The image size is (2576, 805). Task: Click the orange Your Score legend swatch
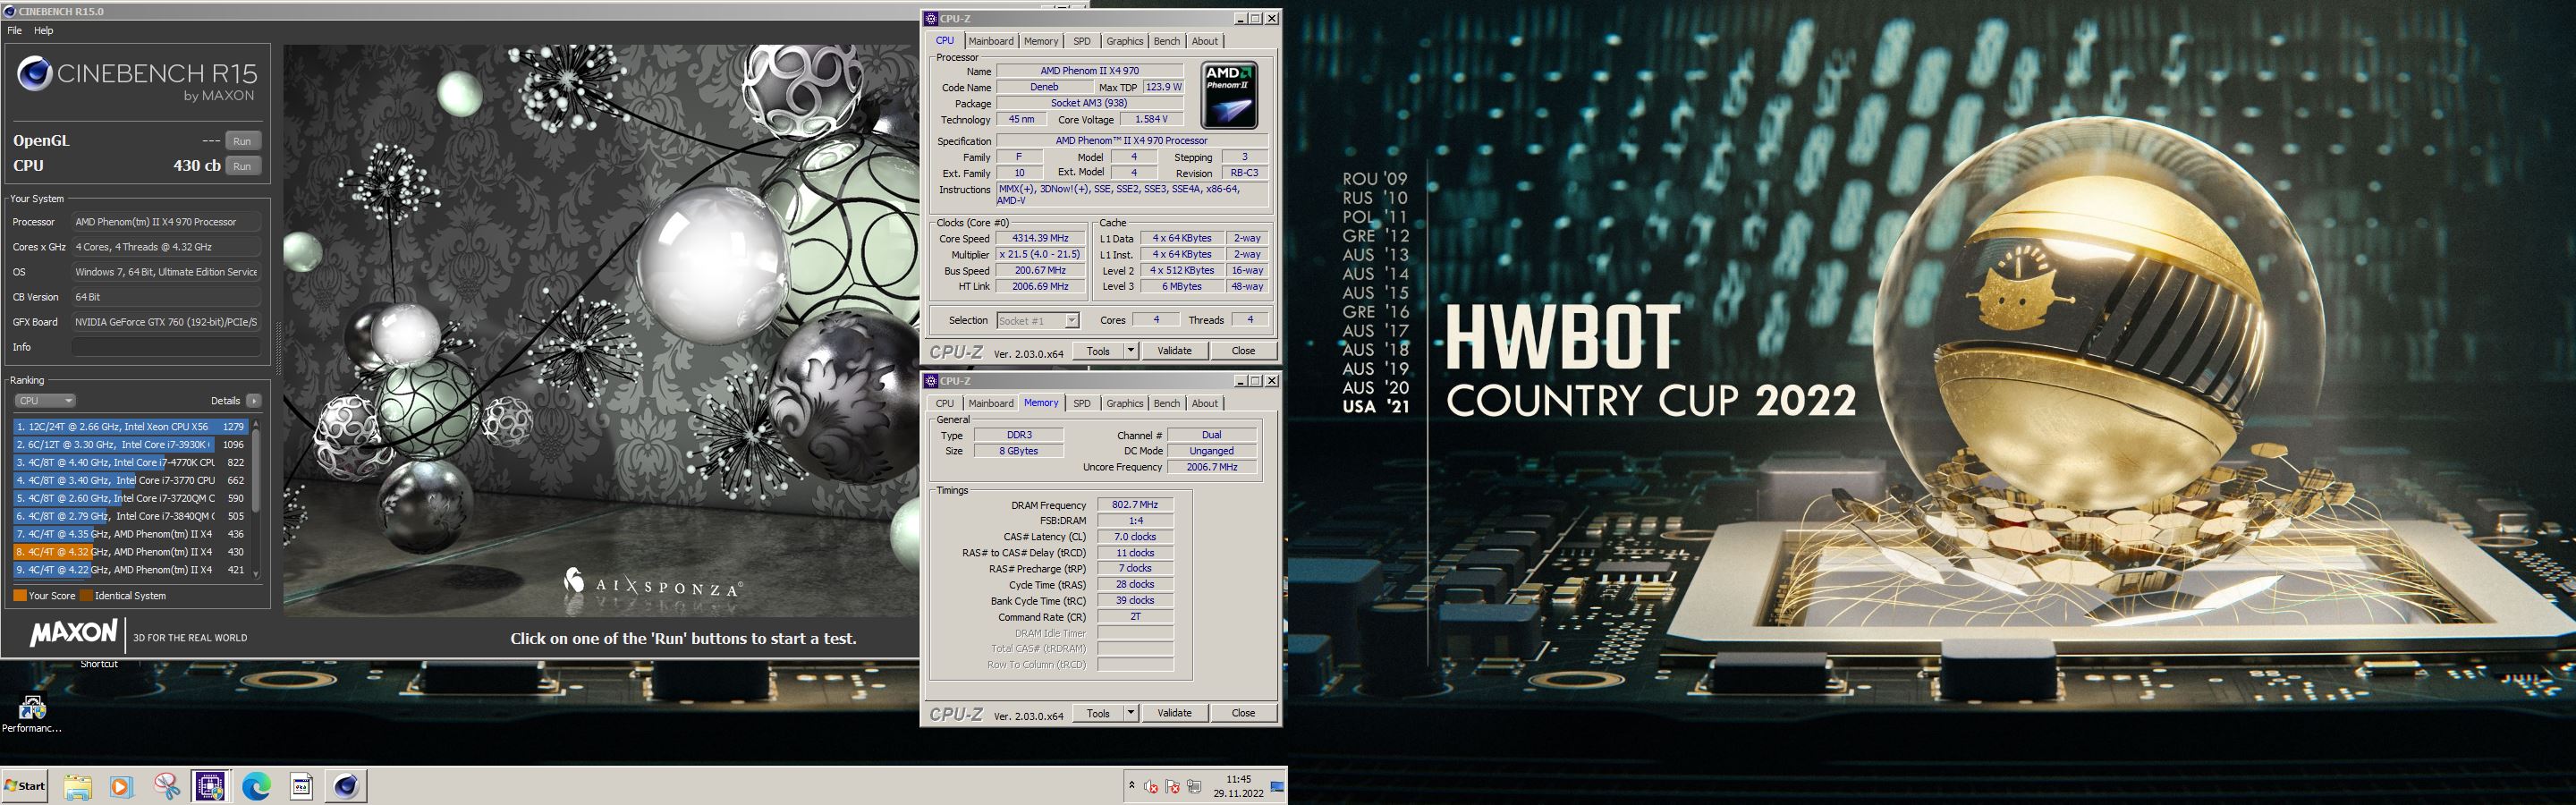pyautogui.click(x=20, y=596)
